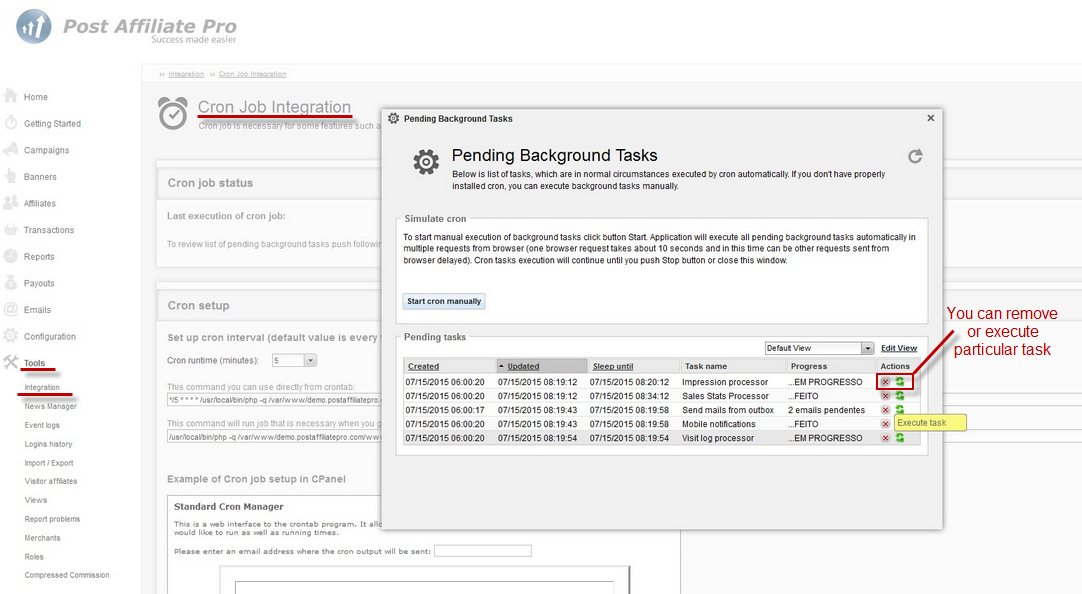This screenshot has width=1082, height=594.
Task: Remove the Send mails from outbox task
Action: point(885,410)
